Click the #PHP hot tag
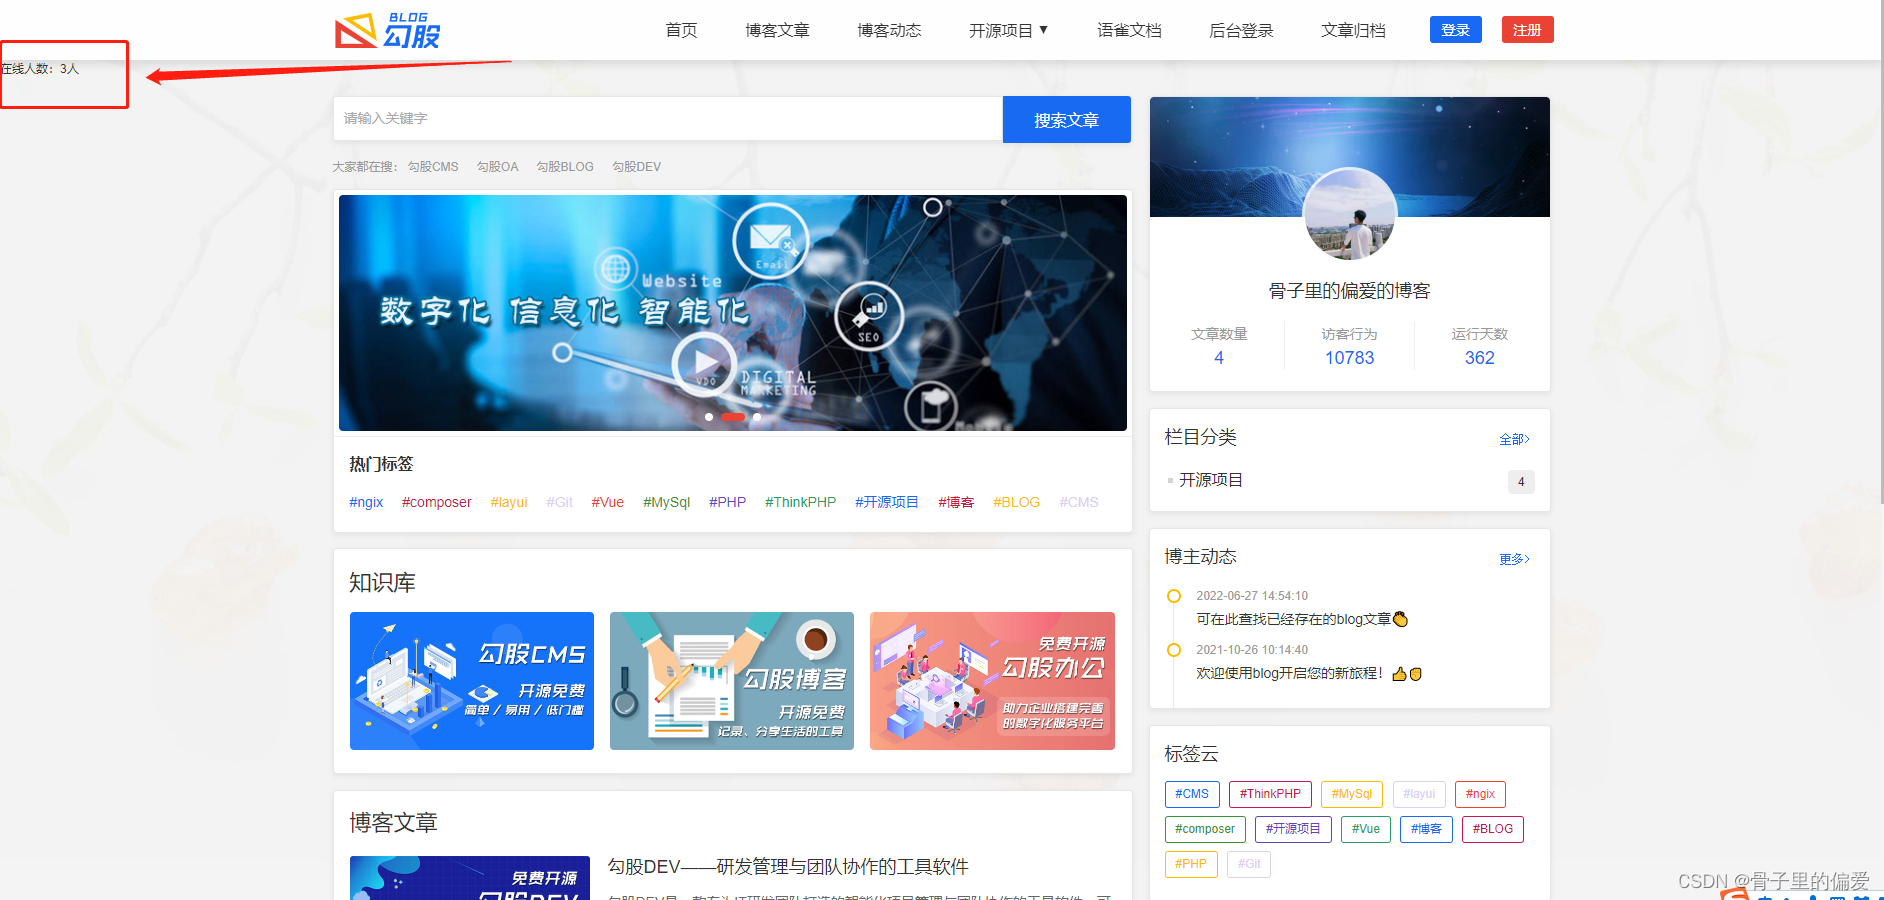Viewport: 1884px width, 900px height. (x=727, y=502)
